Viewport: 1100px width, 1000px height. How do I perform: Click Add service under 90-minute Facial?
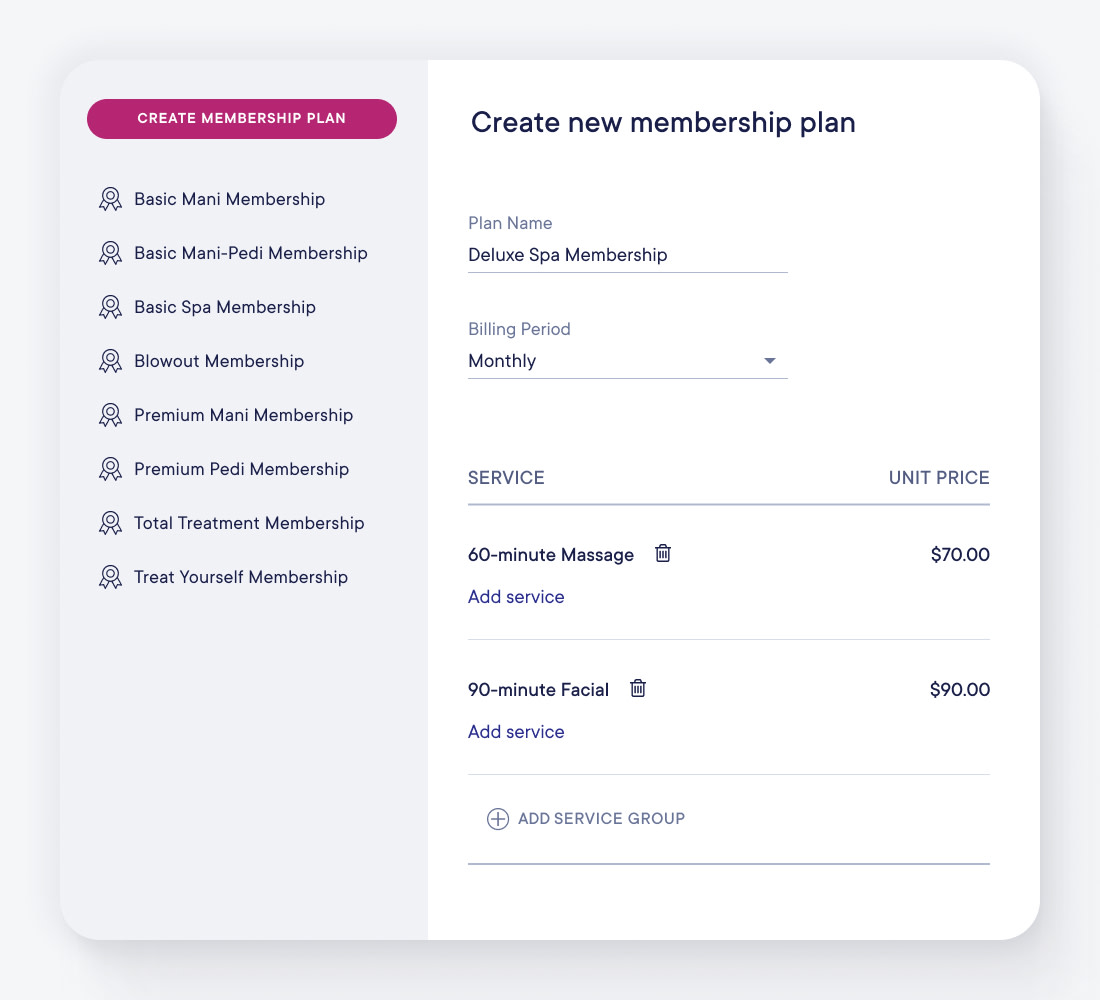pyautogui.click(x=516, y=731)
